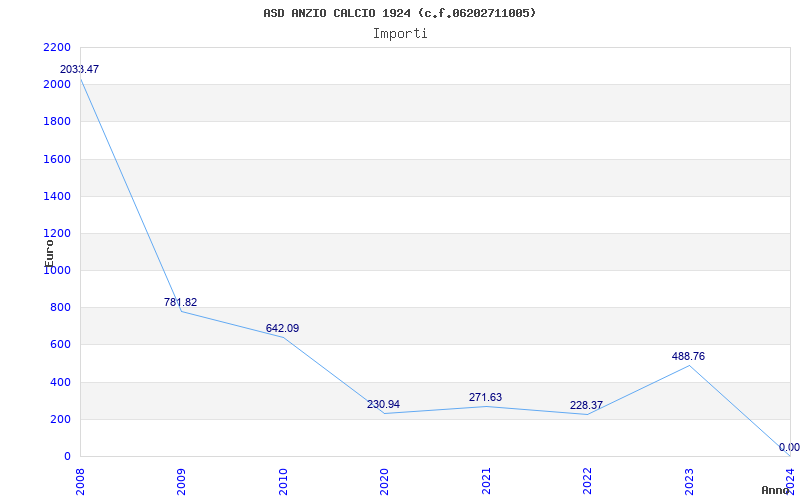Click the 200 y-axis tick label
Screen dimensions: 800x500
(61, 419)
